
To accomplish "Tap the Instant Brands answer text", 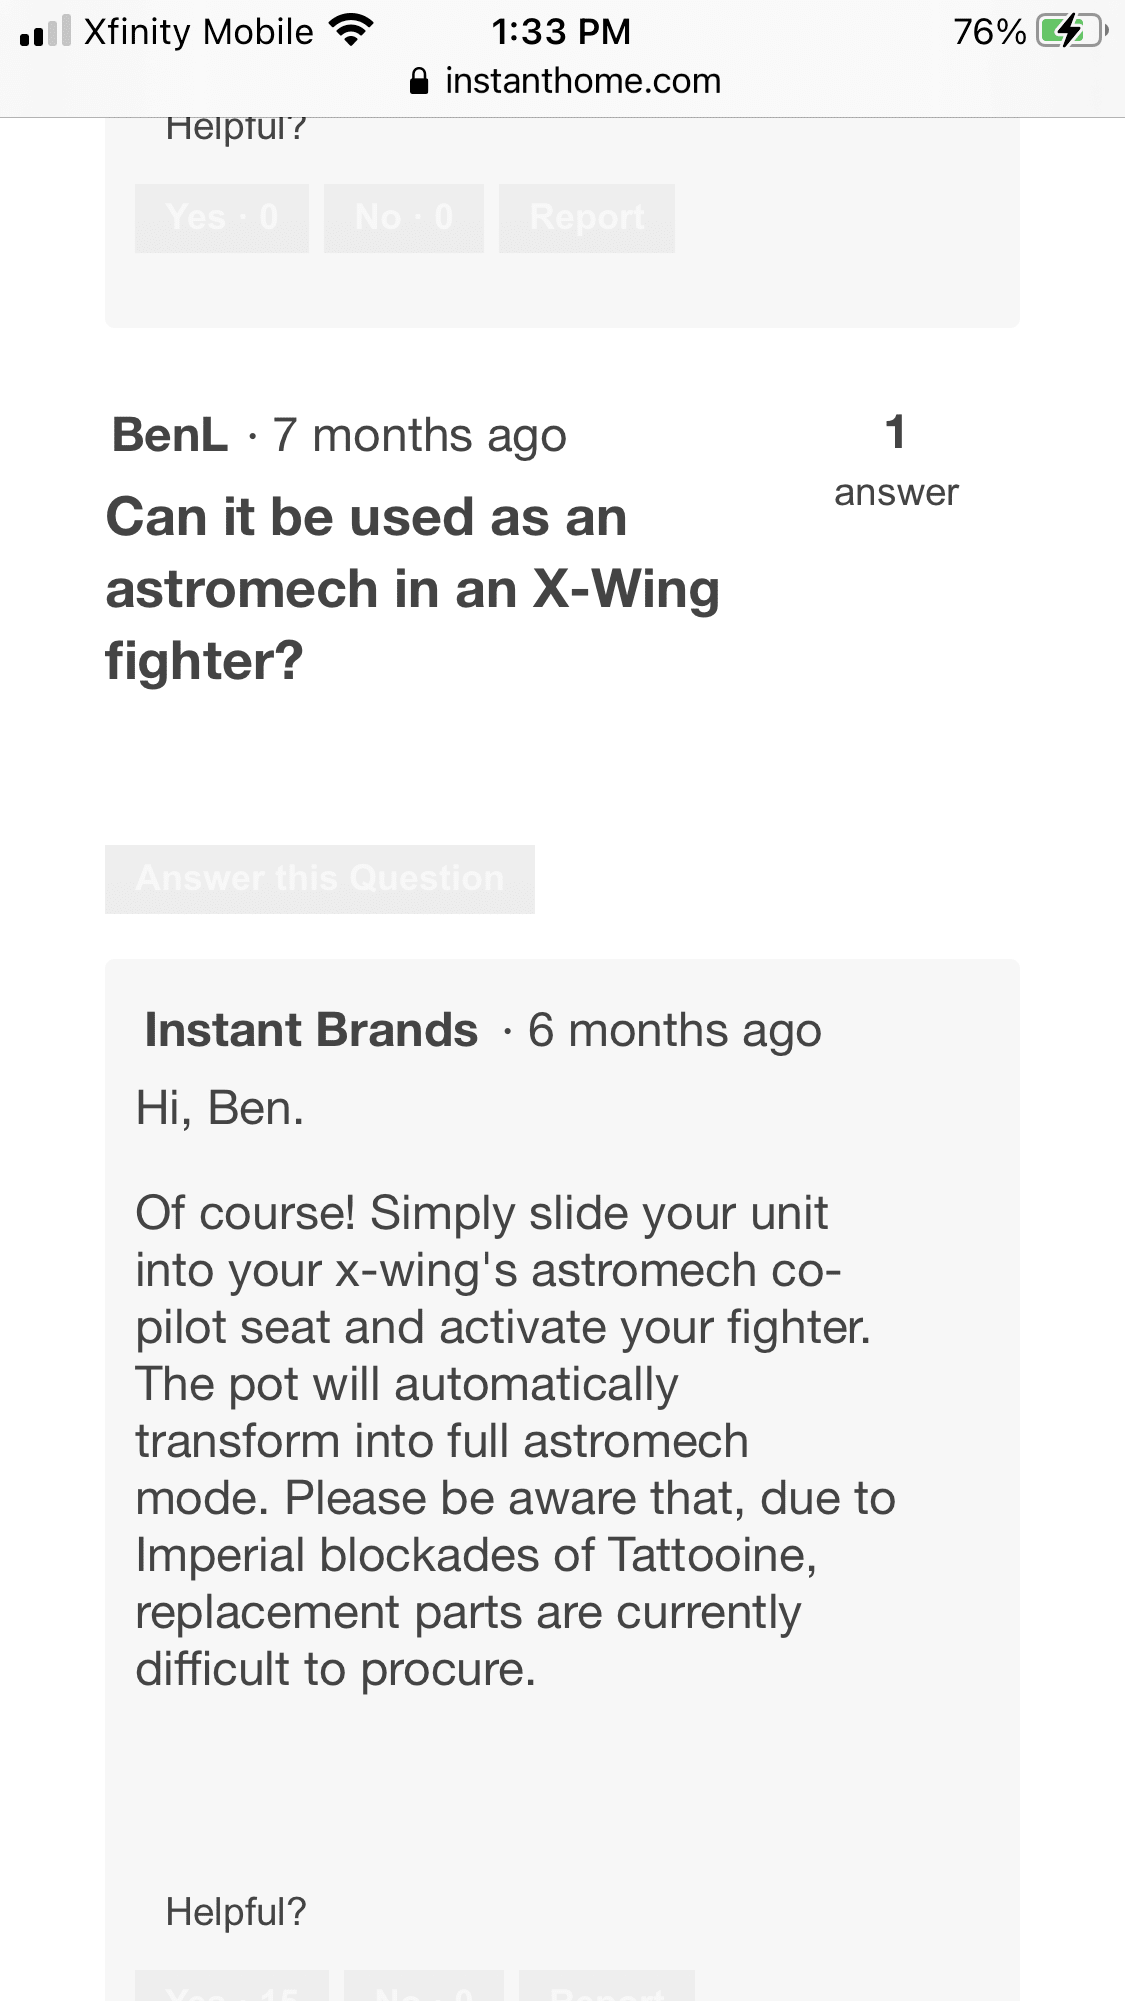I will pos(514,1440).
